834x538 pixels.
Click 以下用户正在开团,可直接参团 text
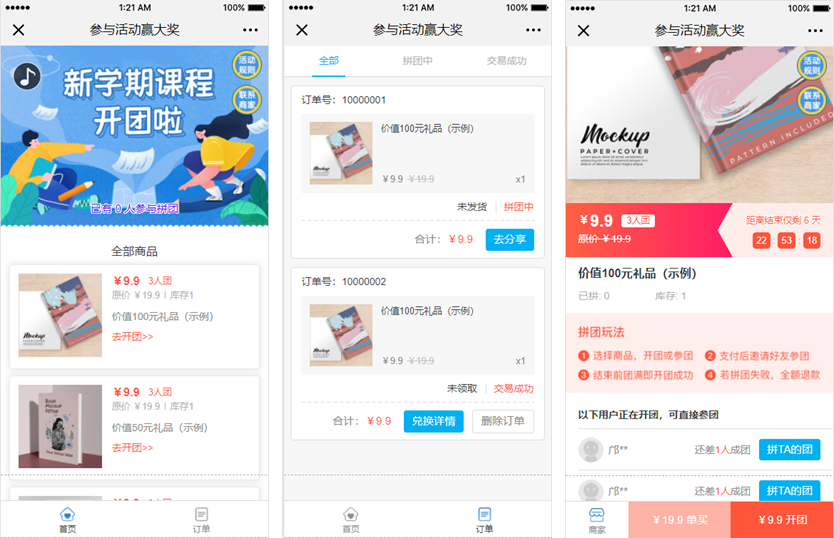[x=648, y=415]
